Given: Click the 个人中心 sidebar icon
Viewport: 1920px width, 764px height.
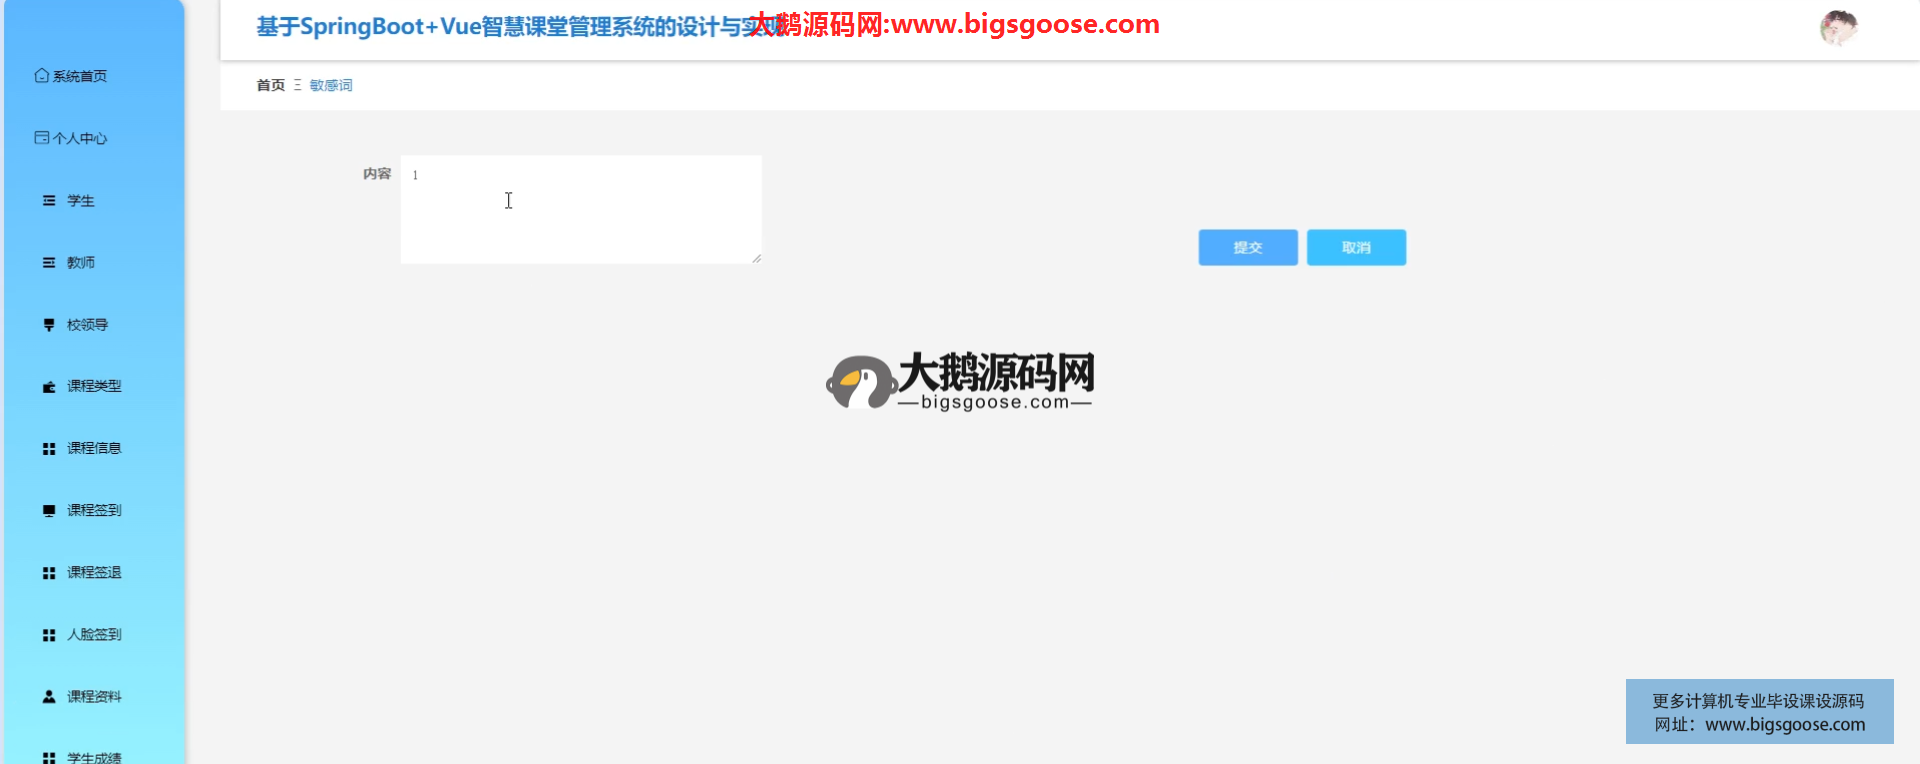Looking at the screenshot, I should 41,138.
